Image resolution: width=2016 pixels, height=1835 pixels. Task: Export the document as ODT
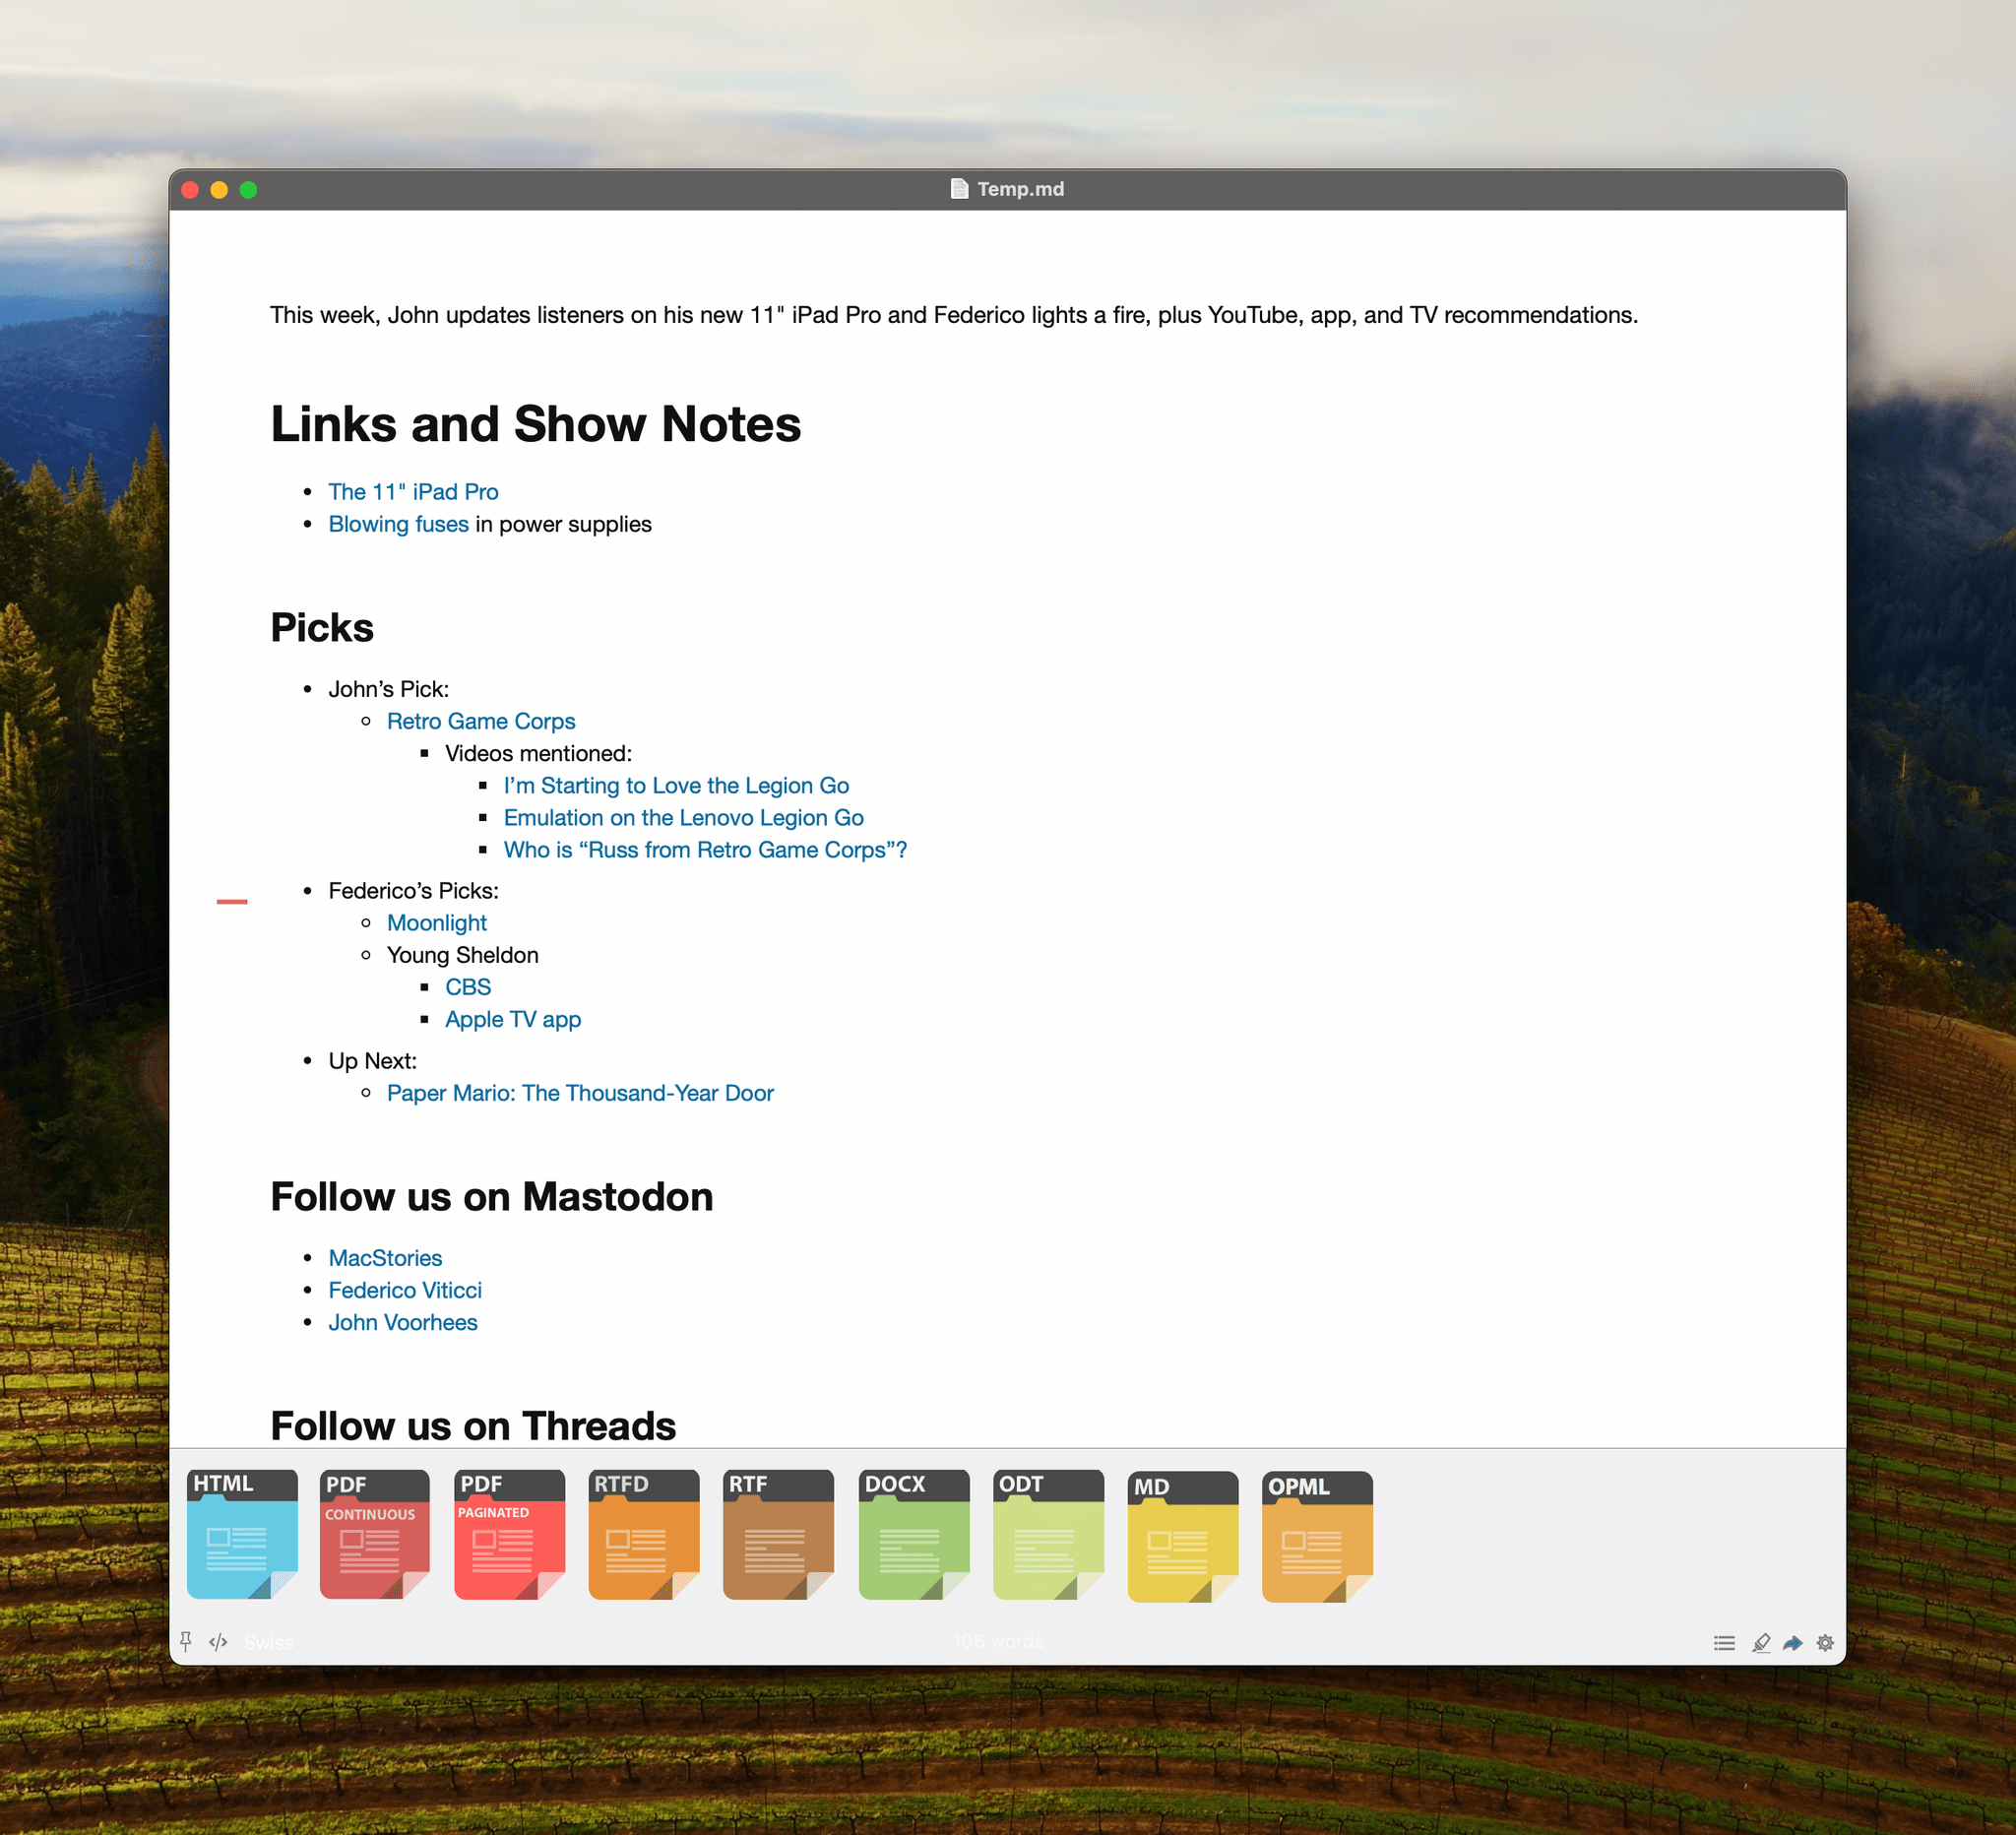1048,1534
